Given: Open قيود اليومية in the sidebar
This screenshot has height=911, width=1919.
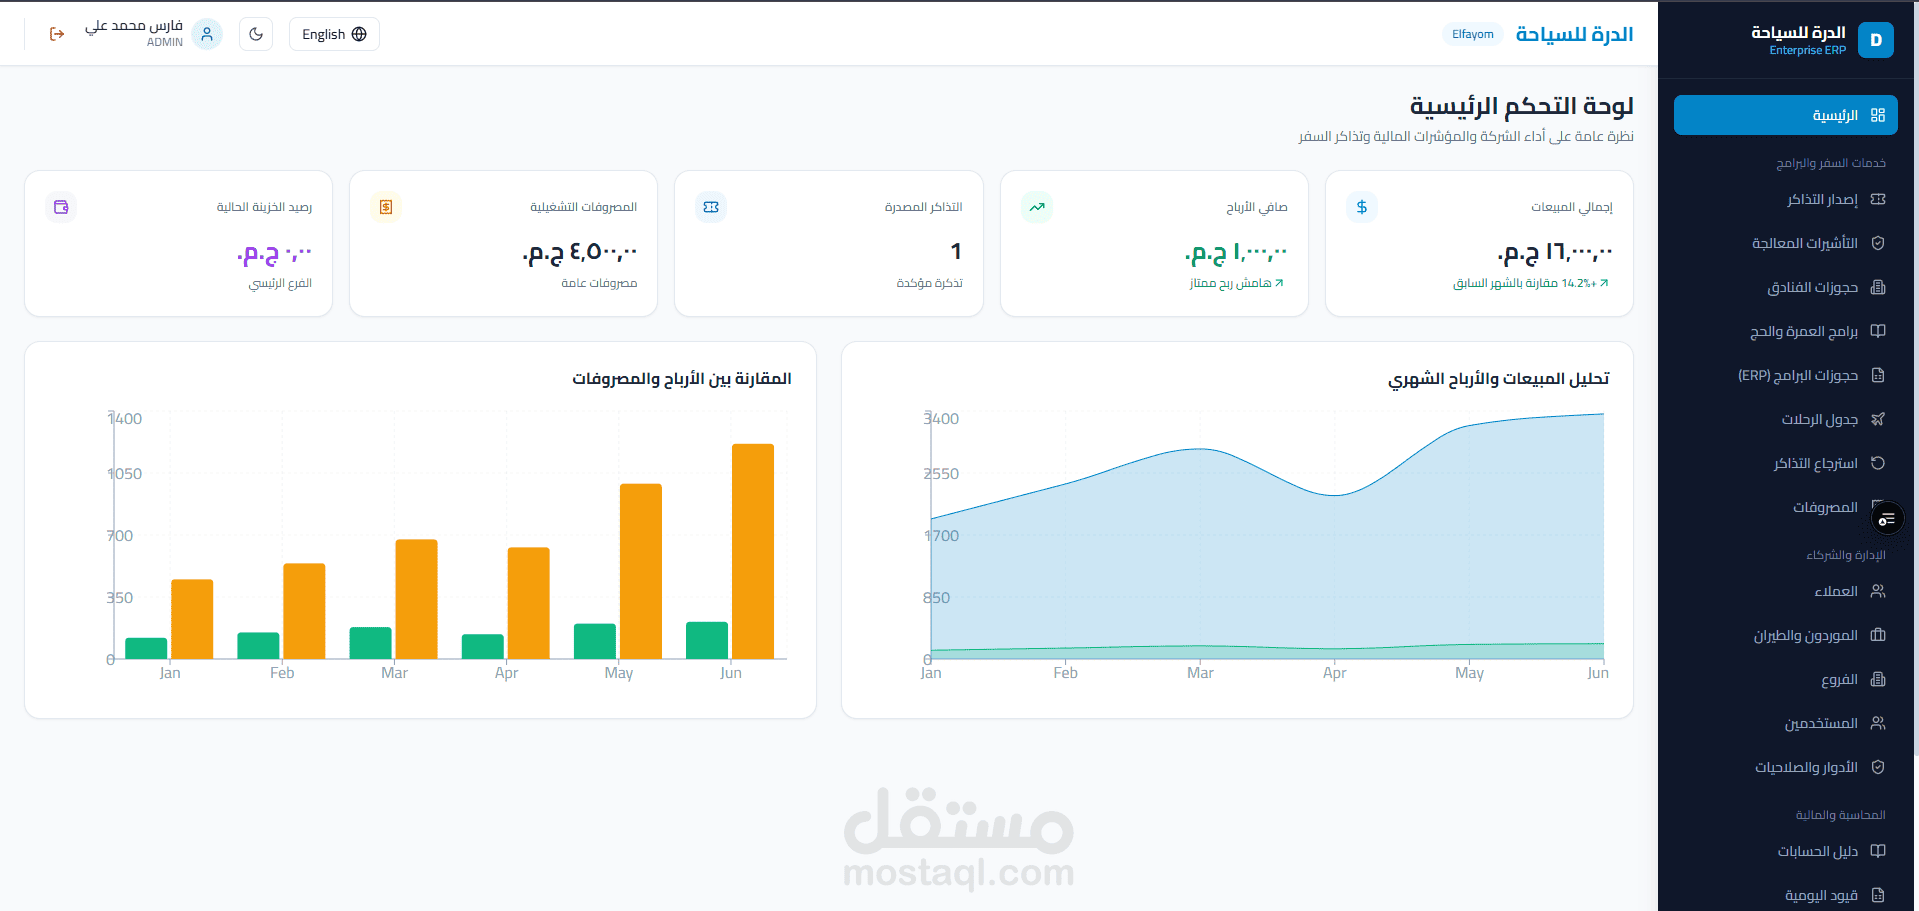Looking at the screenshot, I should coord(1785,895).
